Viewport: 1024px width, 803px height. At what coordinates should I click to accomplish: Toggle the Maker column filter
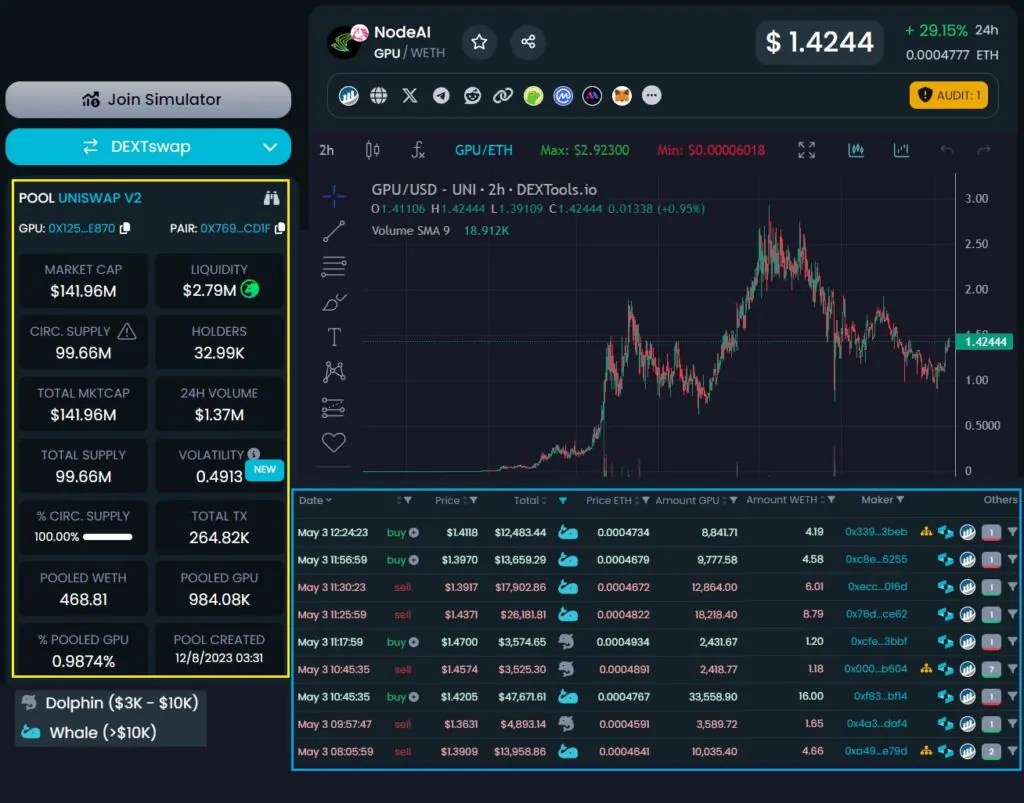tap(901, 499)
